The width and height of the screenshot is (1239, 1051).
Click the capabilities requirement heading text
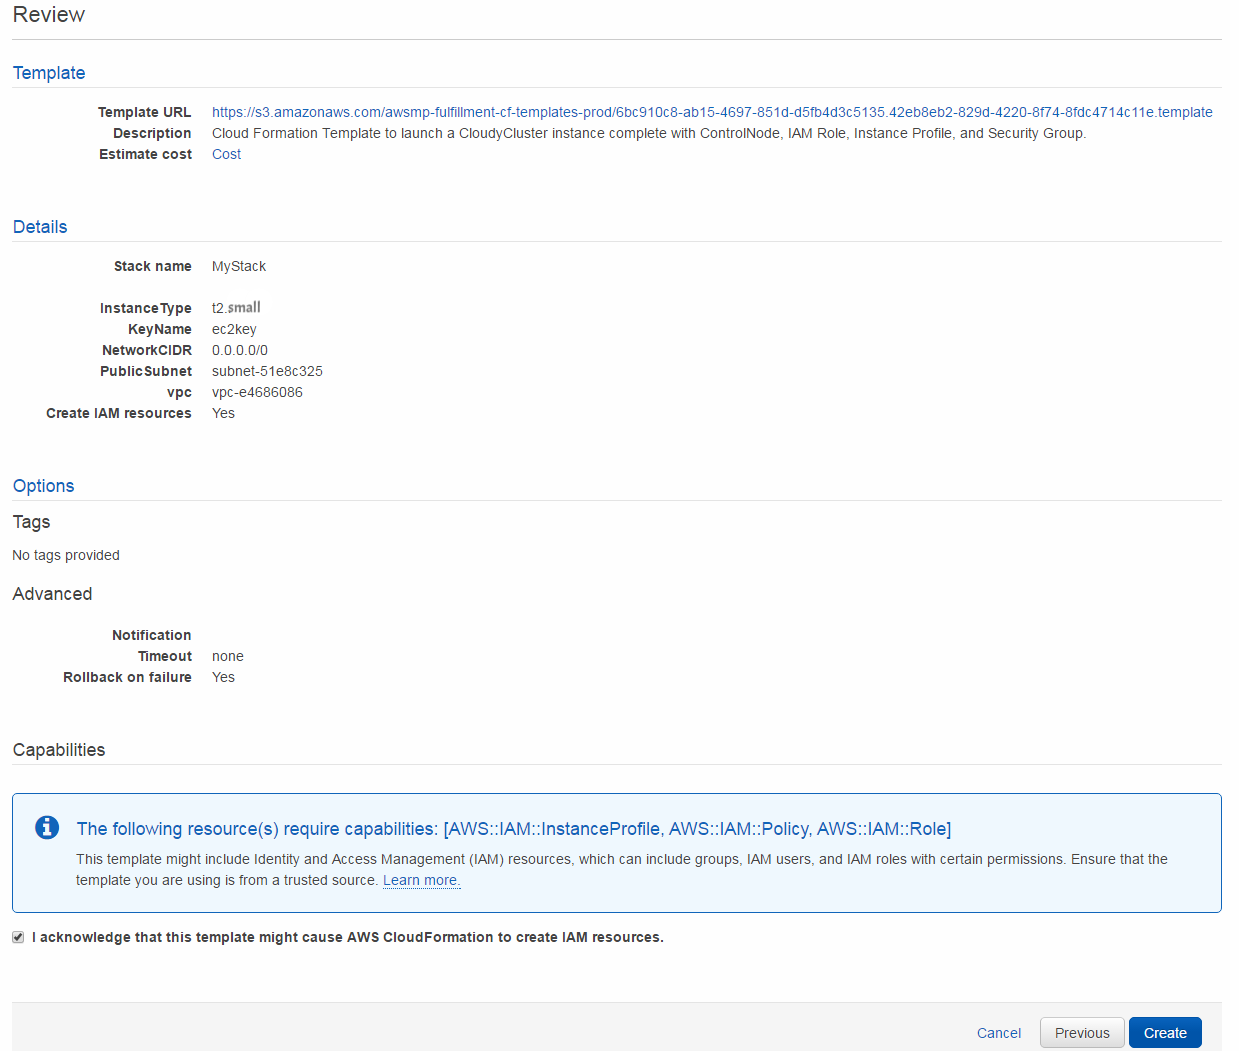coord(514,829)
